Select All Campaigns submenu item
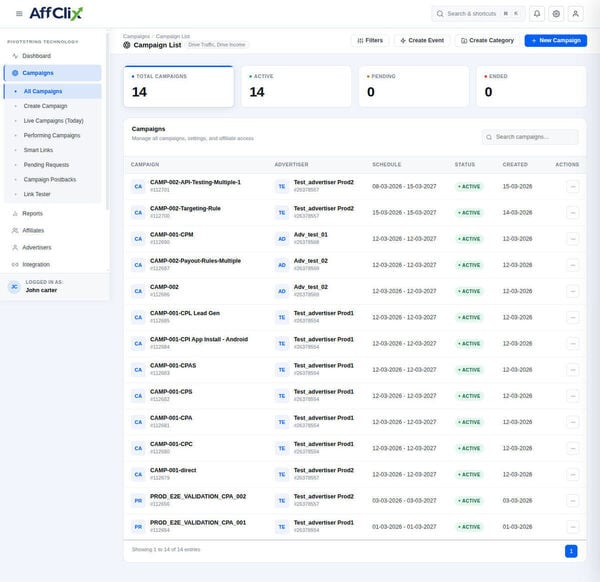The height and width of the screenshot is (582, 600). pyautogui.click(x=52, y=91)
